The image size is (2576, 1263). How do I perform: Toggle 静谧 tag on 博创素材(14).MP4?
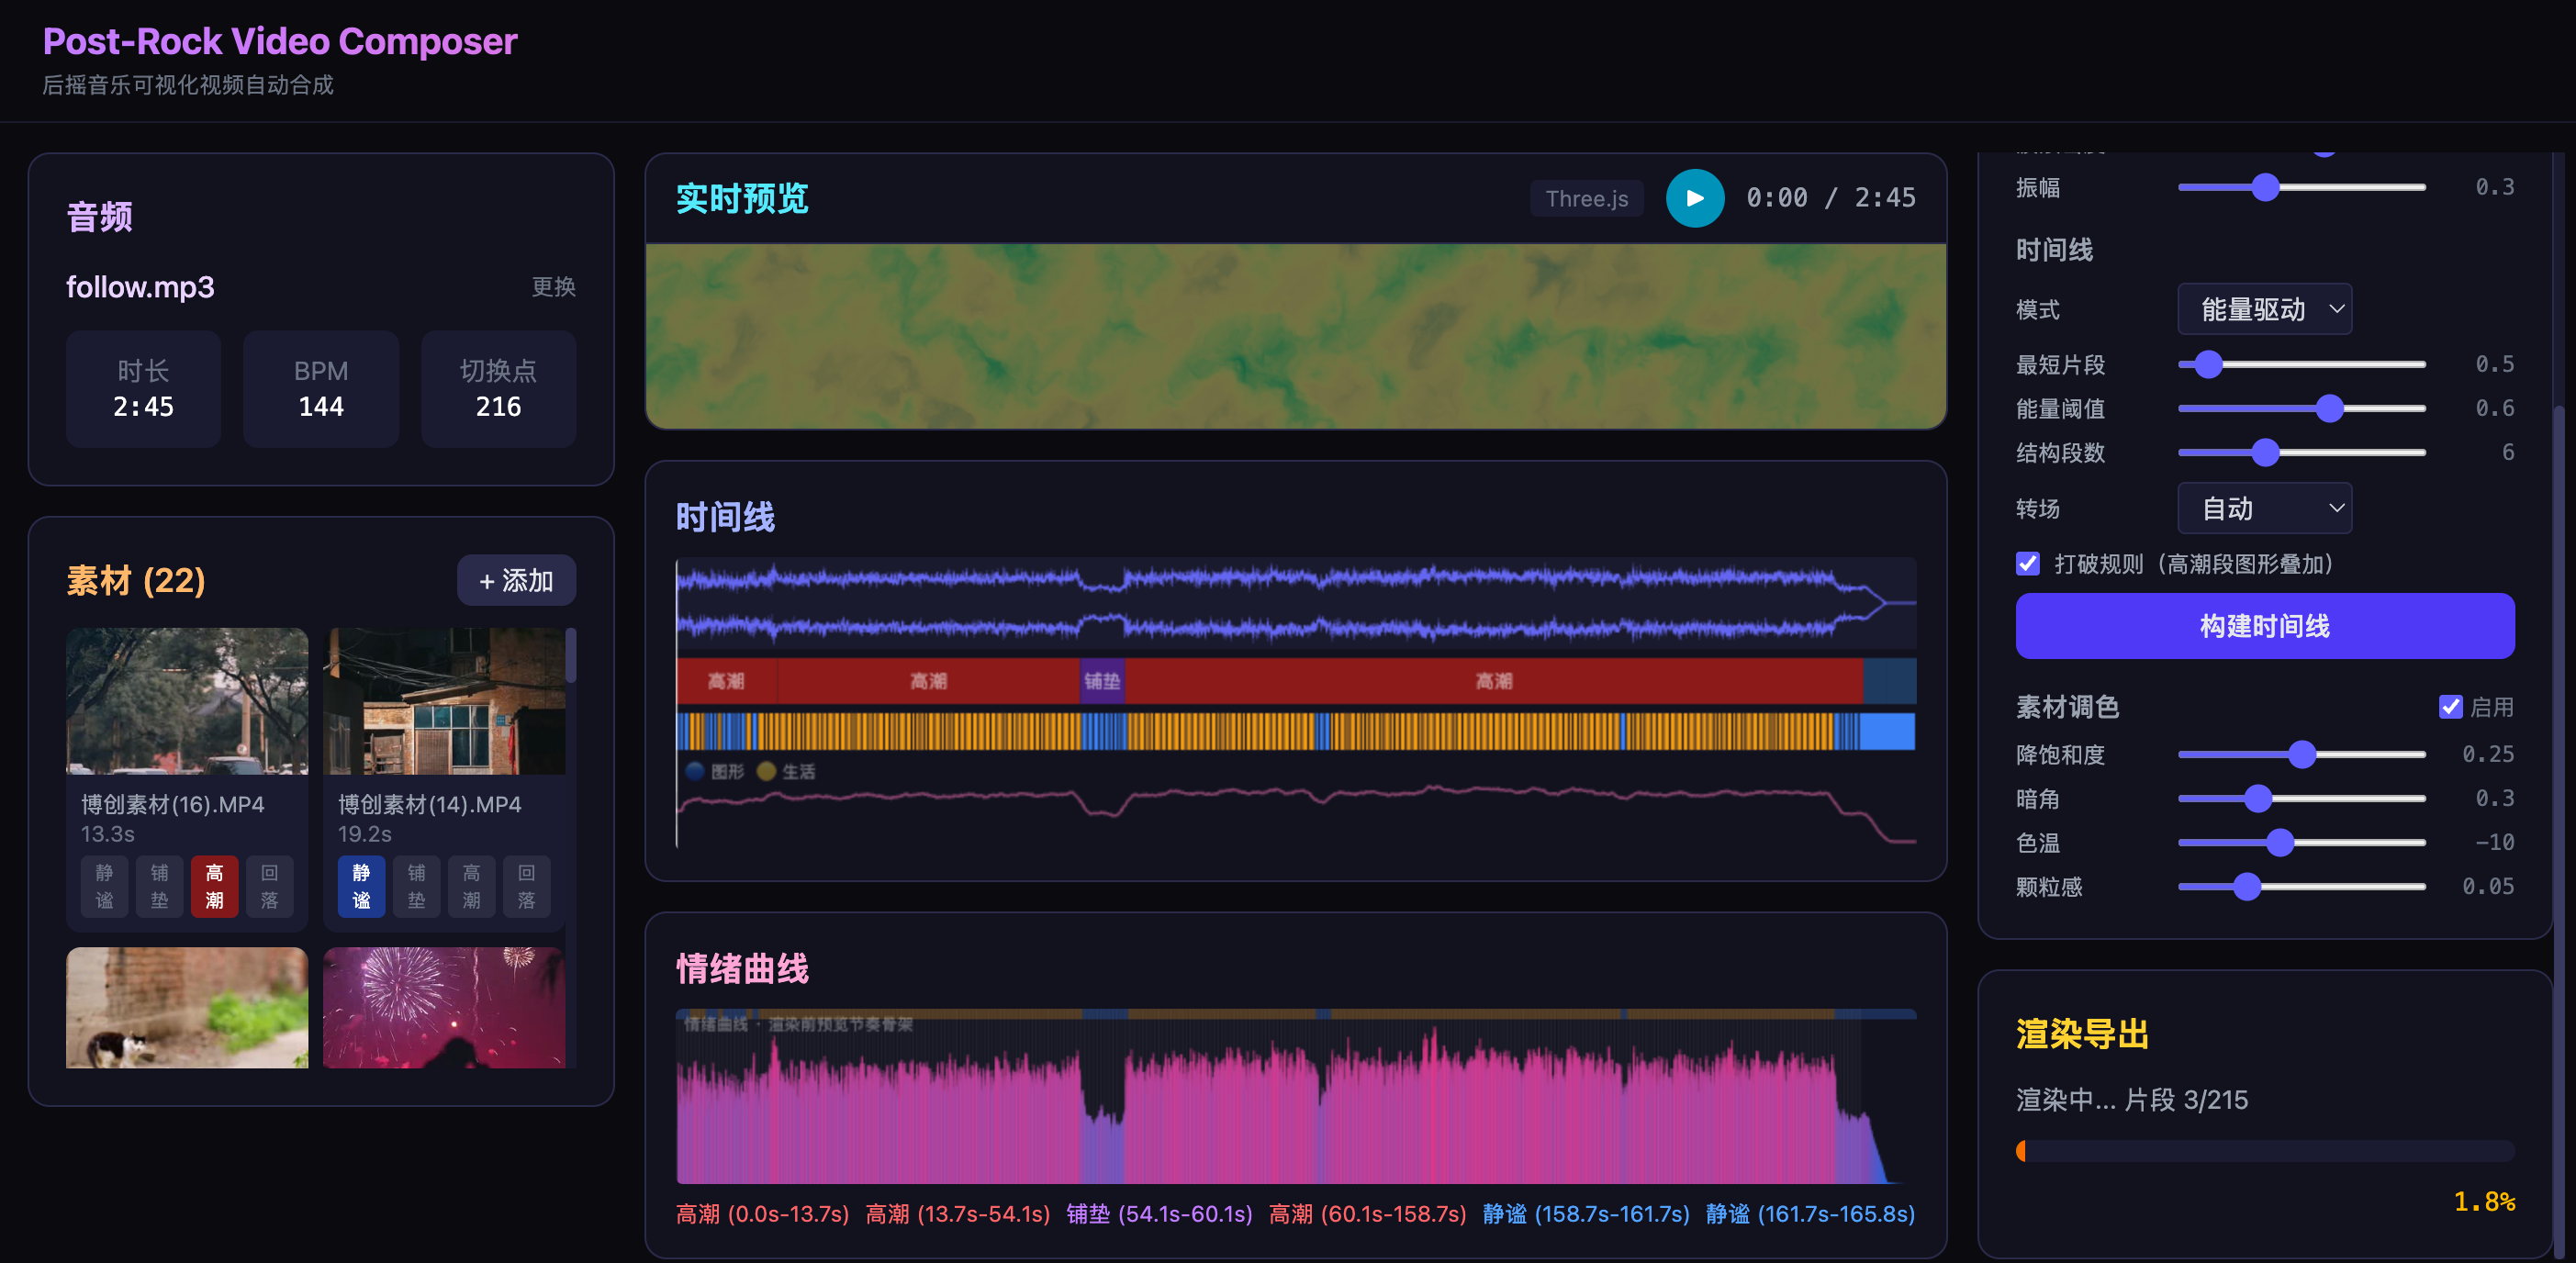click(361, 886)
